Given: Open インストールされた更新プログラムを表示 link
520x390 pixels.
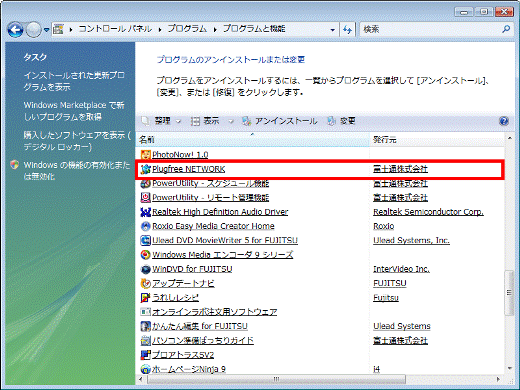Looking at the screenshot, I should [74, 81].
